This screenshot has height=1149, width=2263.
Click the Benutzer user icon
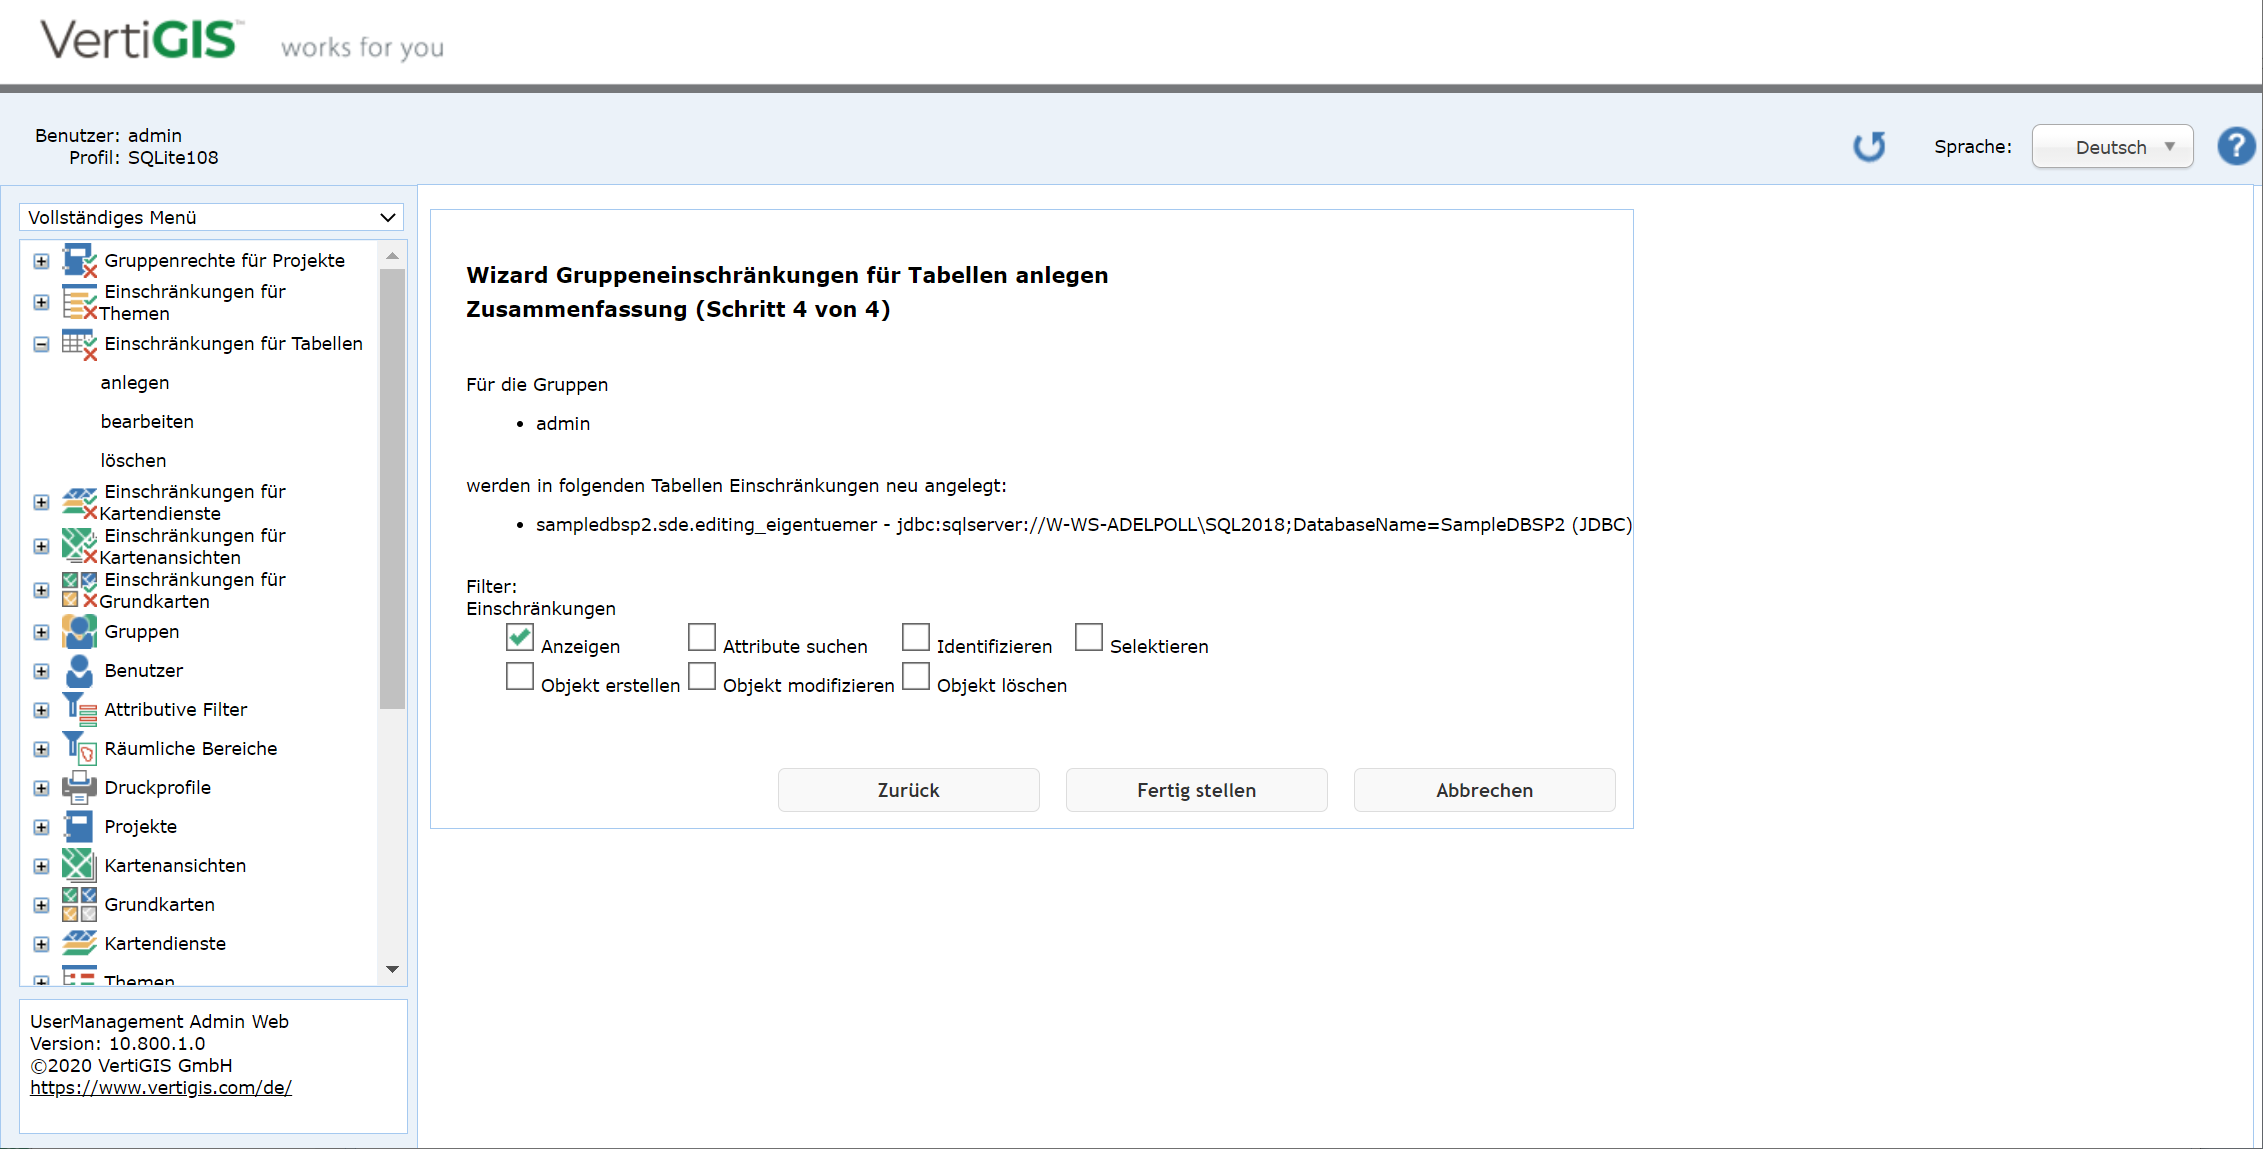(79, 671)
